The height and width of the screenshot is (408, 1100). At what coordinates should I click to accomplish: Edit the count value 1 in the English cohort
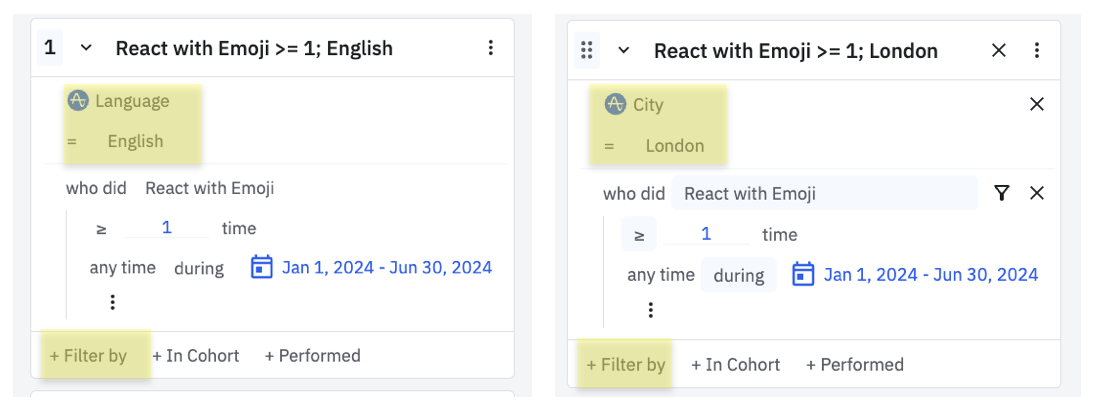point(167,228)
